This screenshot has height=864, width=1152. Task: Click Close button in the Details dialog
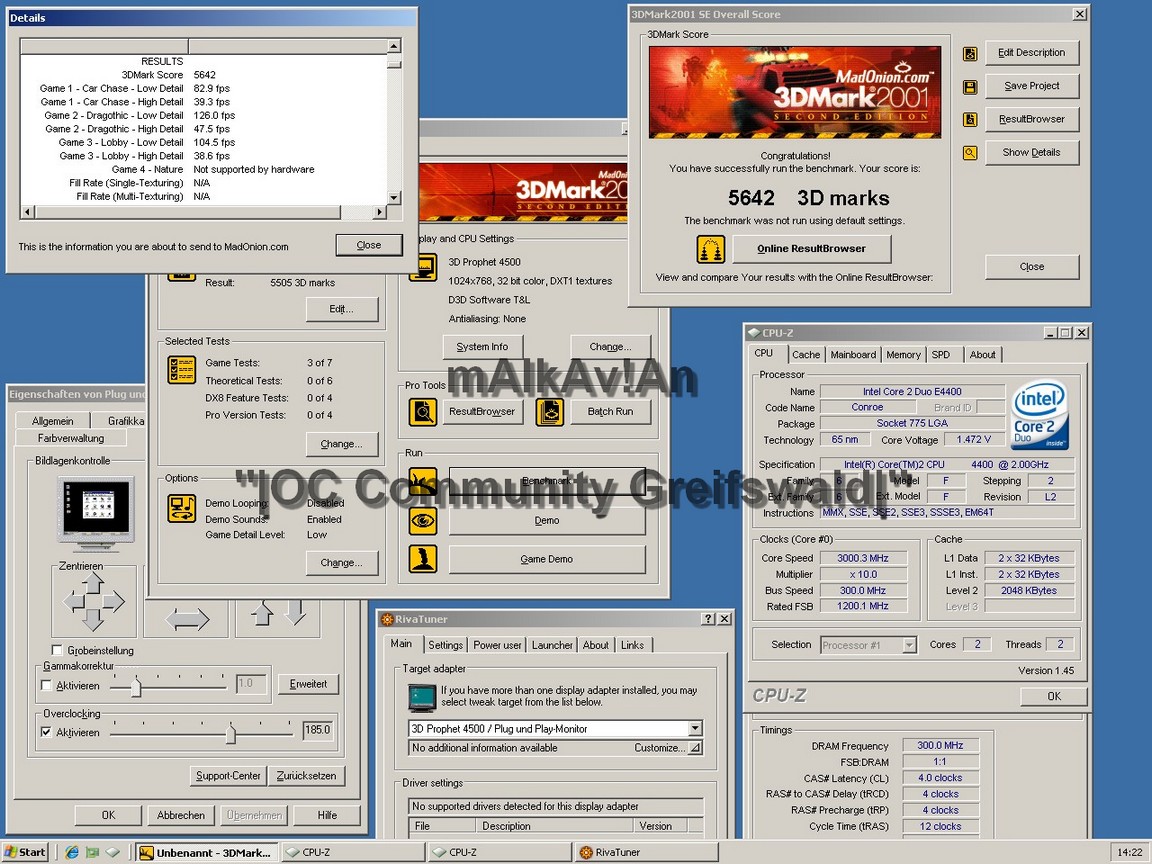click(369, 245)
